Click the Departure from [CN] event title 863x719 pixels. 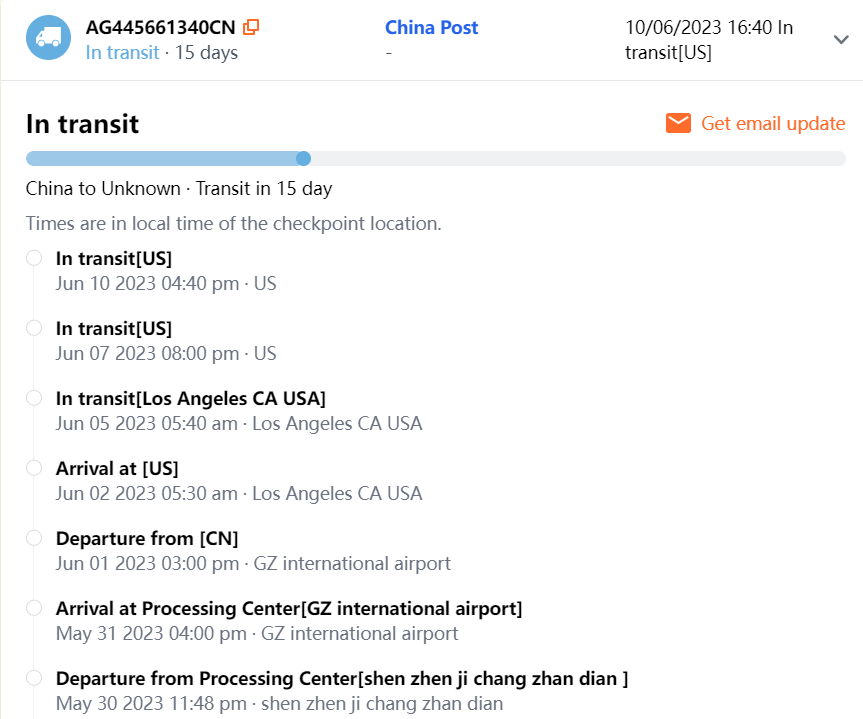(x=146, y=538)
